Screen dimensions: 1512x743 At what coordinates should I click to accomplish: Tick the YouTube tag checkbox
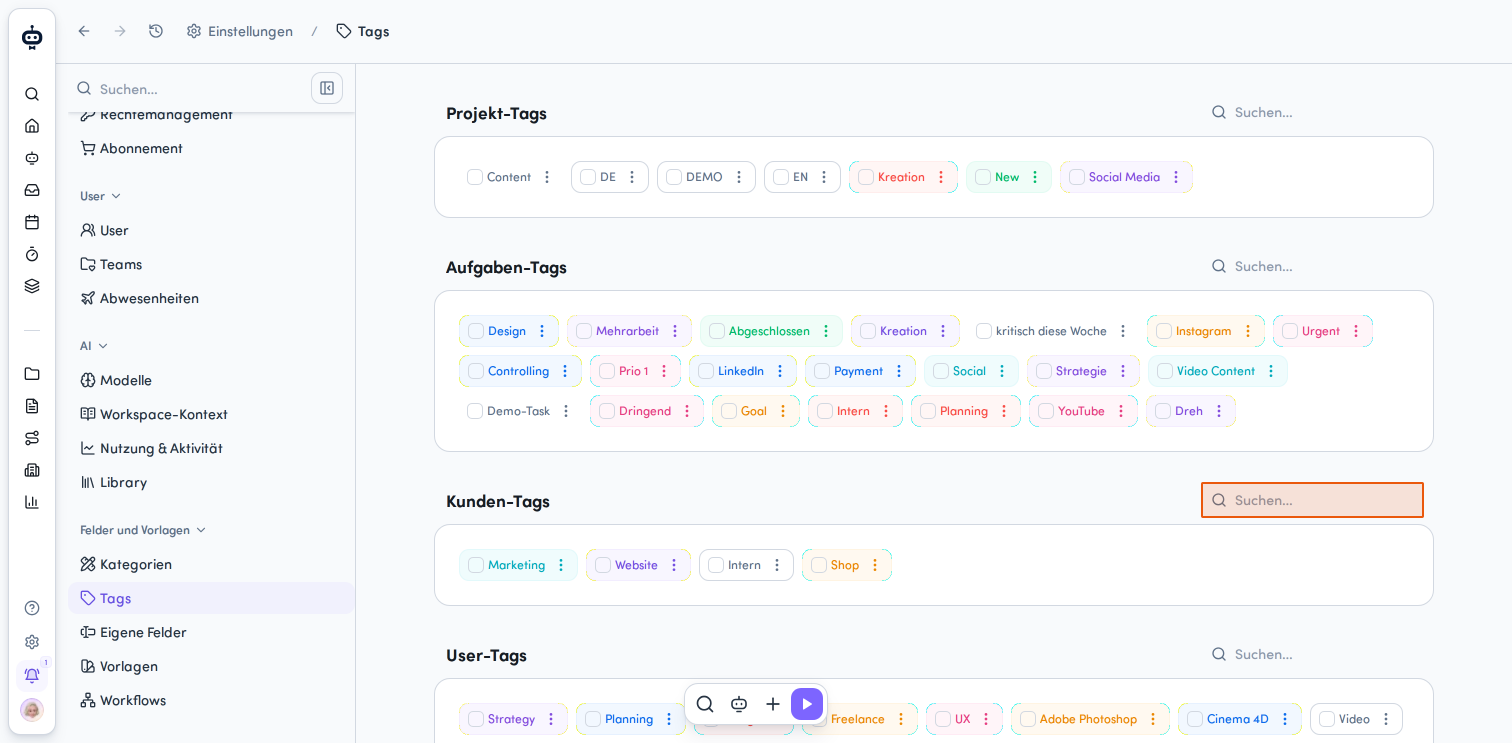pos(1046,411)
